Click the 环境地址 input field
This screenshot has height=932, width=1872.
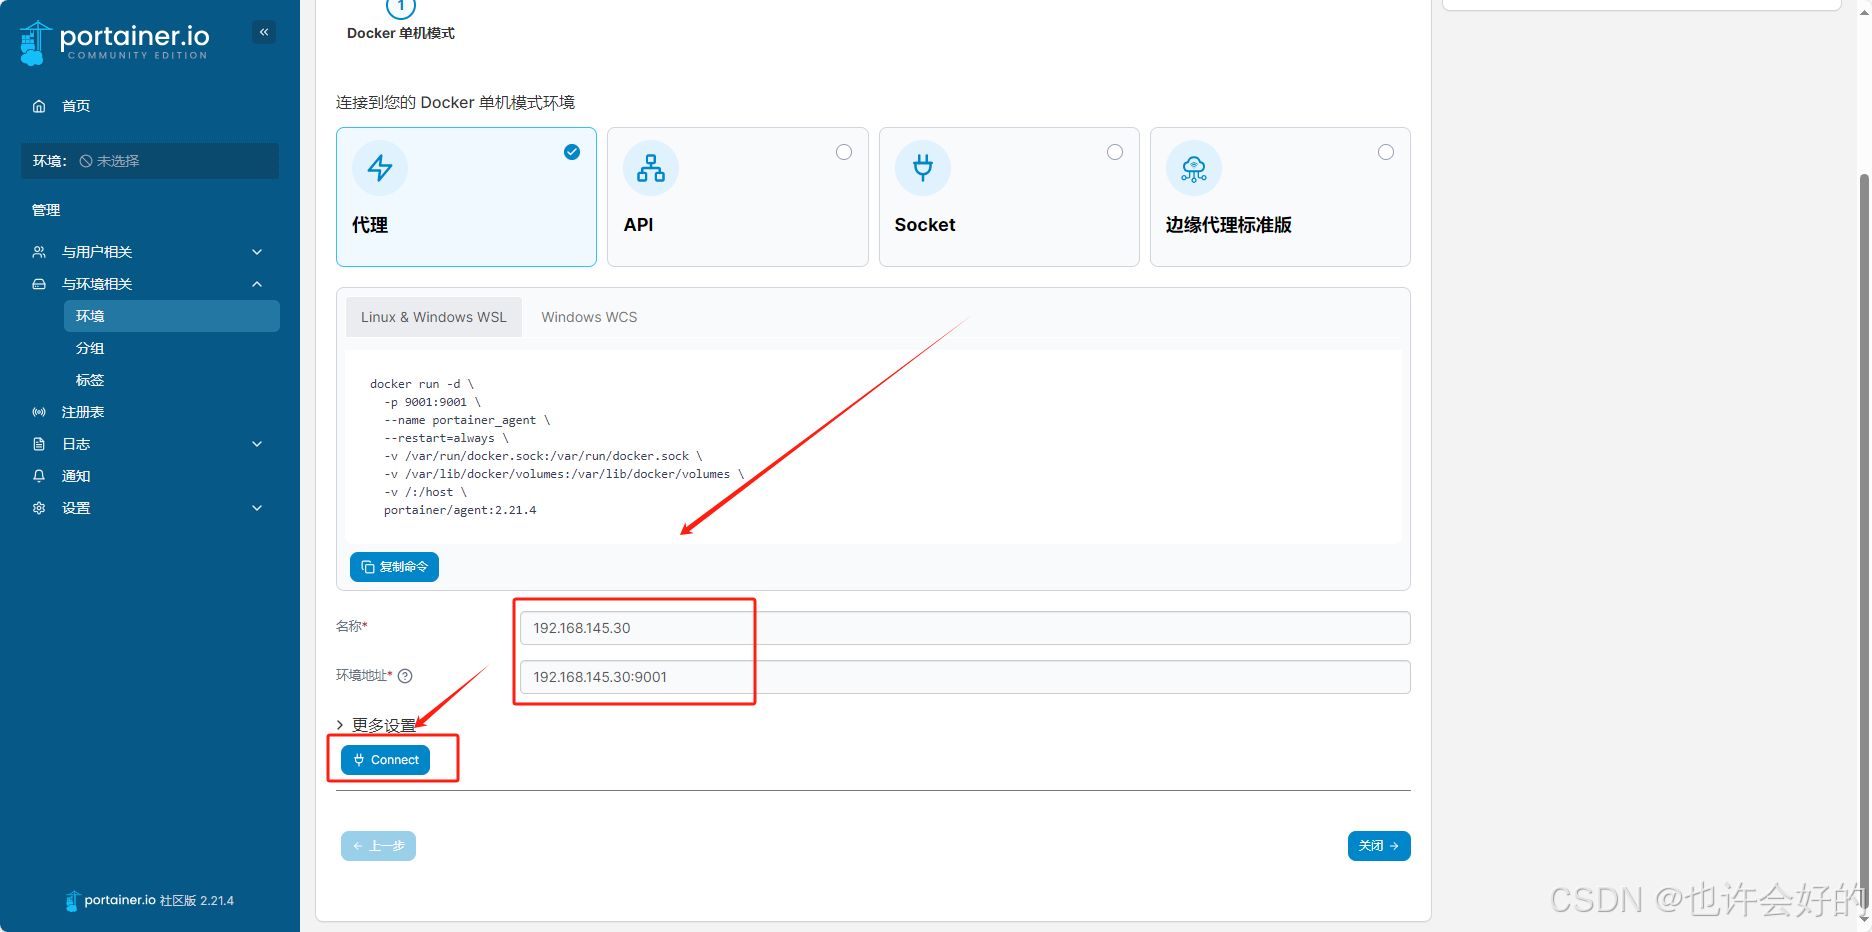point(965,677)
